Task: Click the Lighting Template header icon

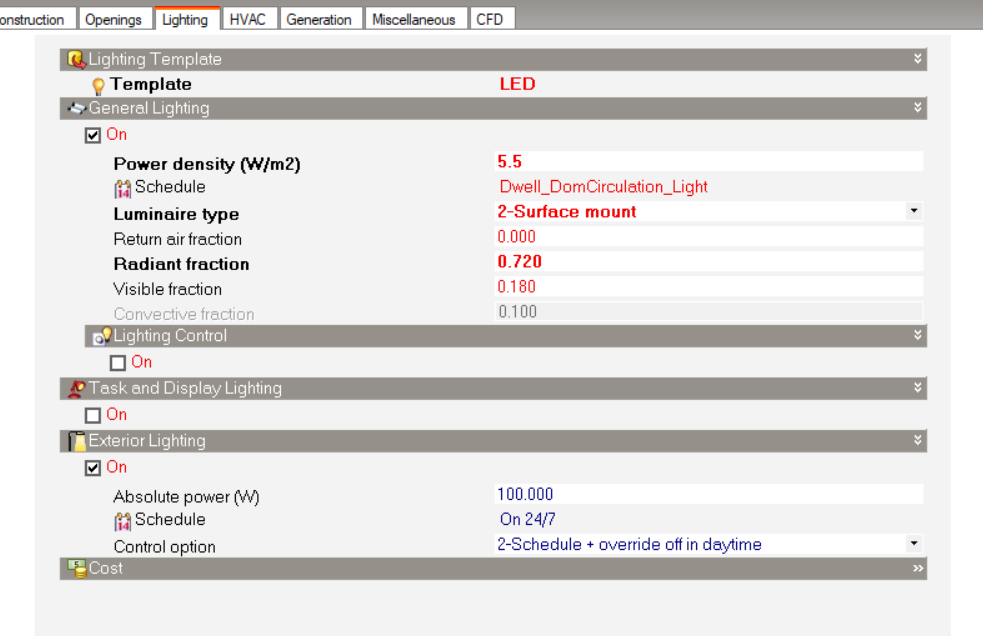Action: (x=76, y=60)
